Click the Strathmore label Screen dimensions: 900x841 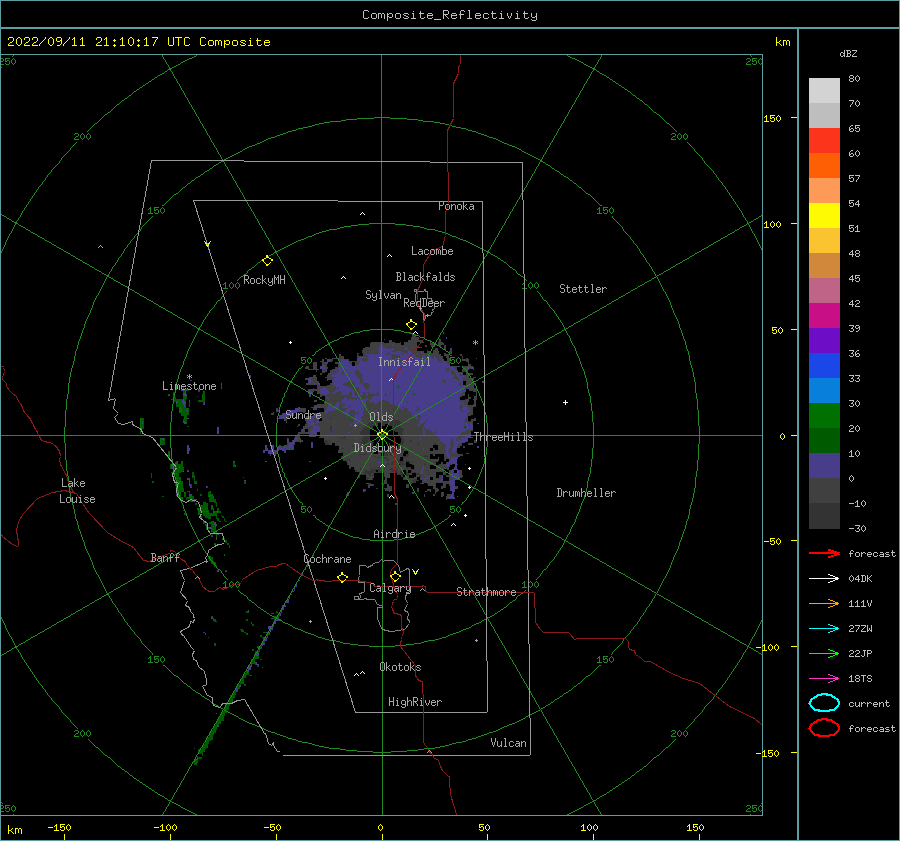click(486, 592)
